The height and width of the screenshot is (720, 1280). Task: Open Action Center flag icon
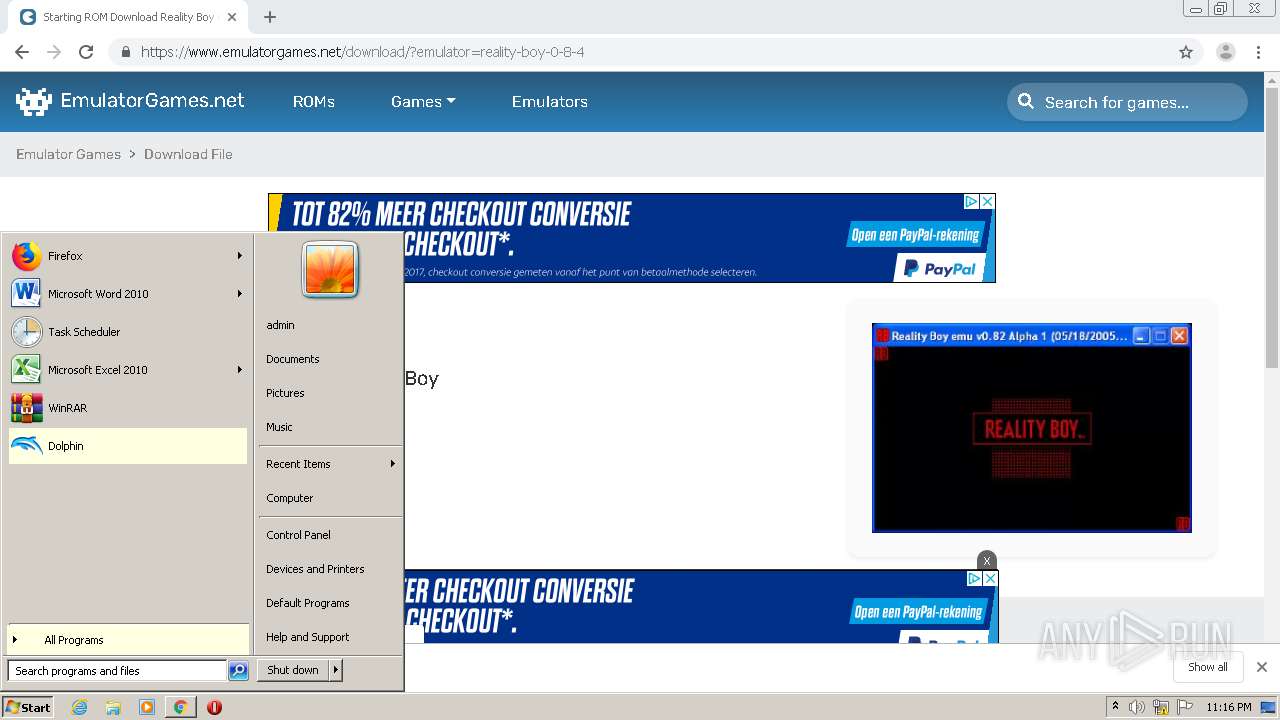pyautogui.click(x=1185, y=707)
